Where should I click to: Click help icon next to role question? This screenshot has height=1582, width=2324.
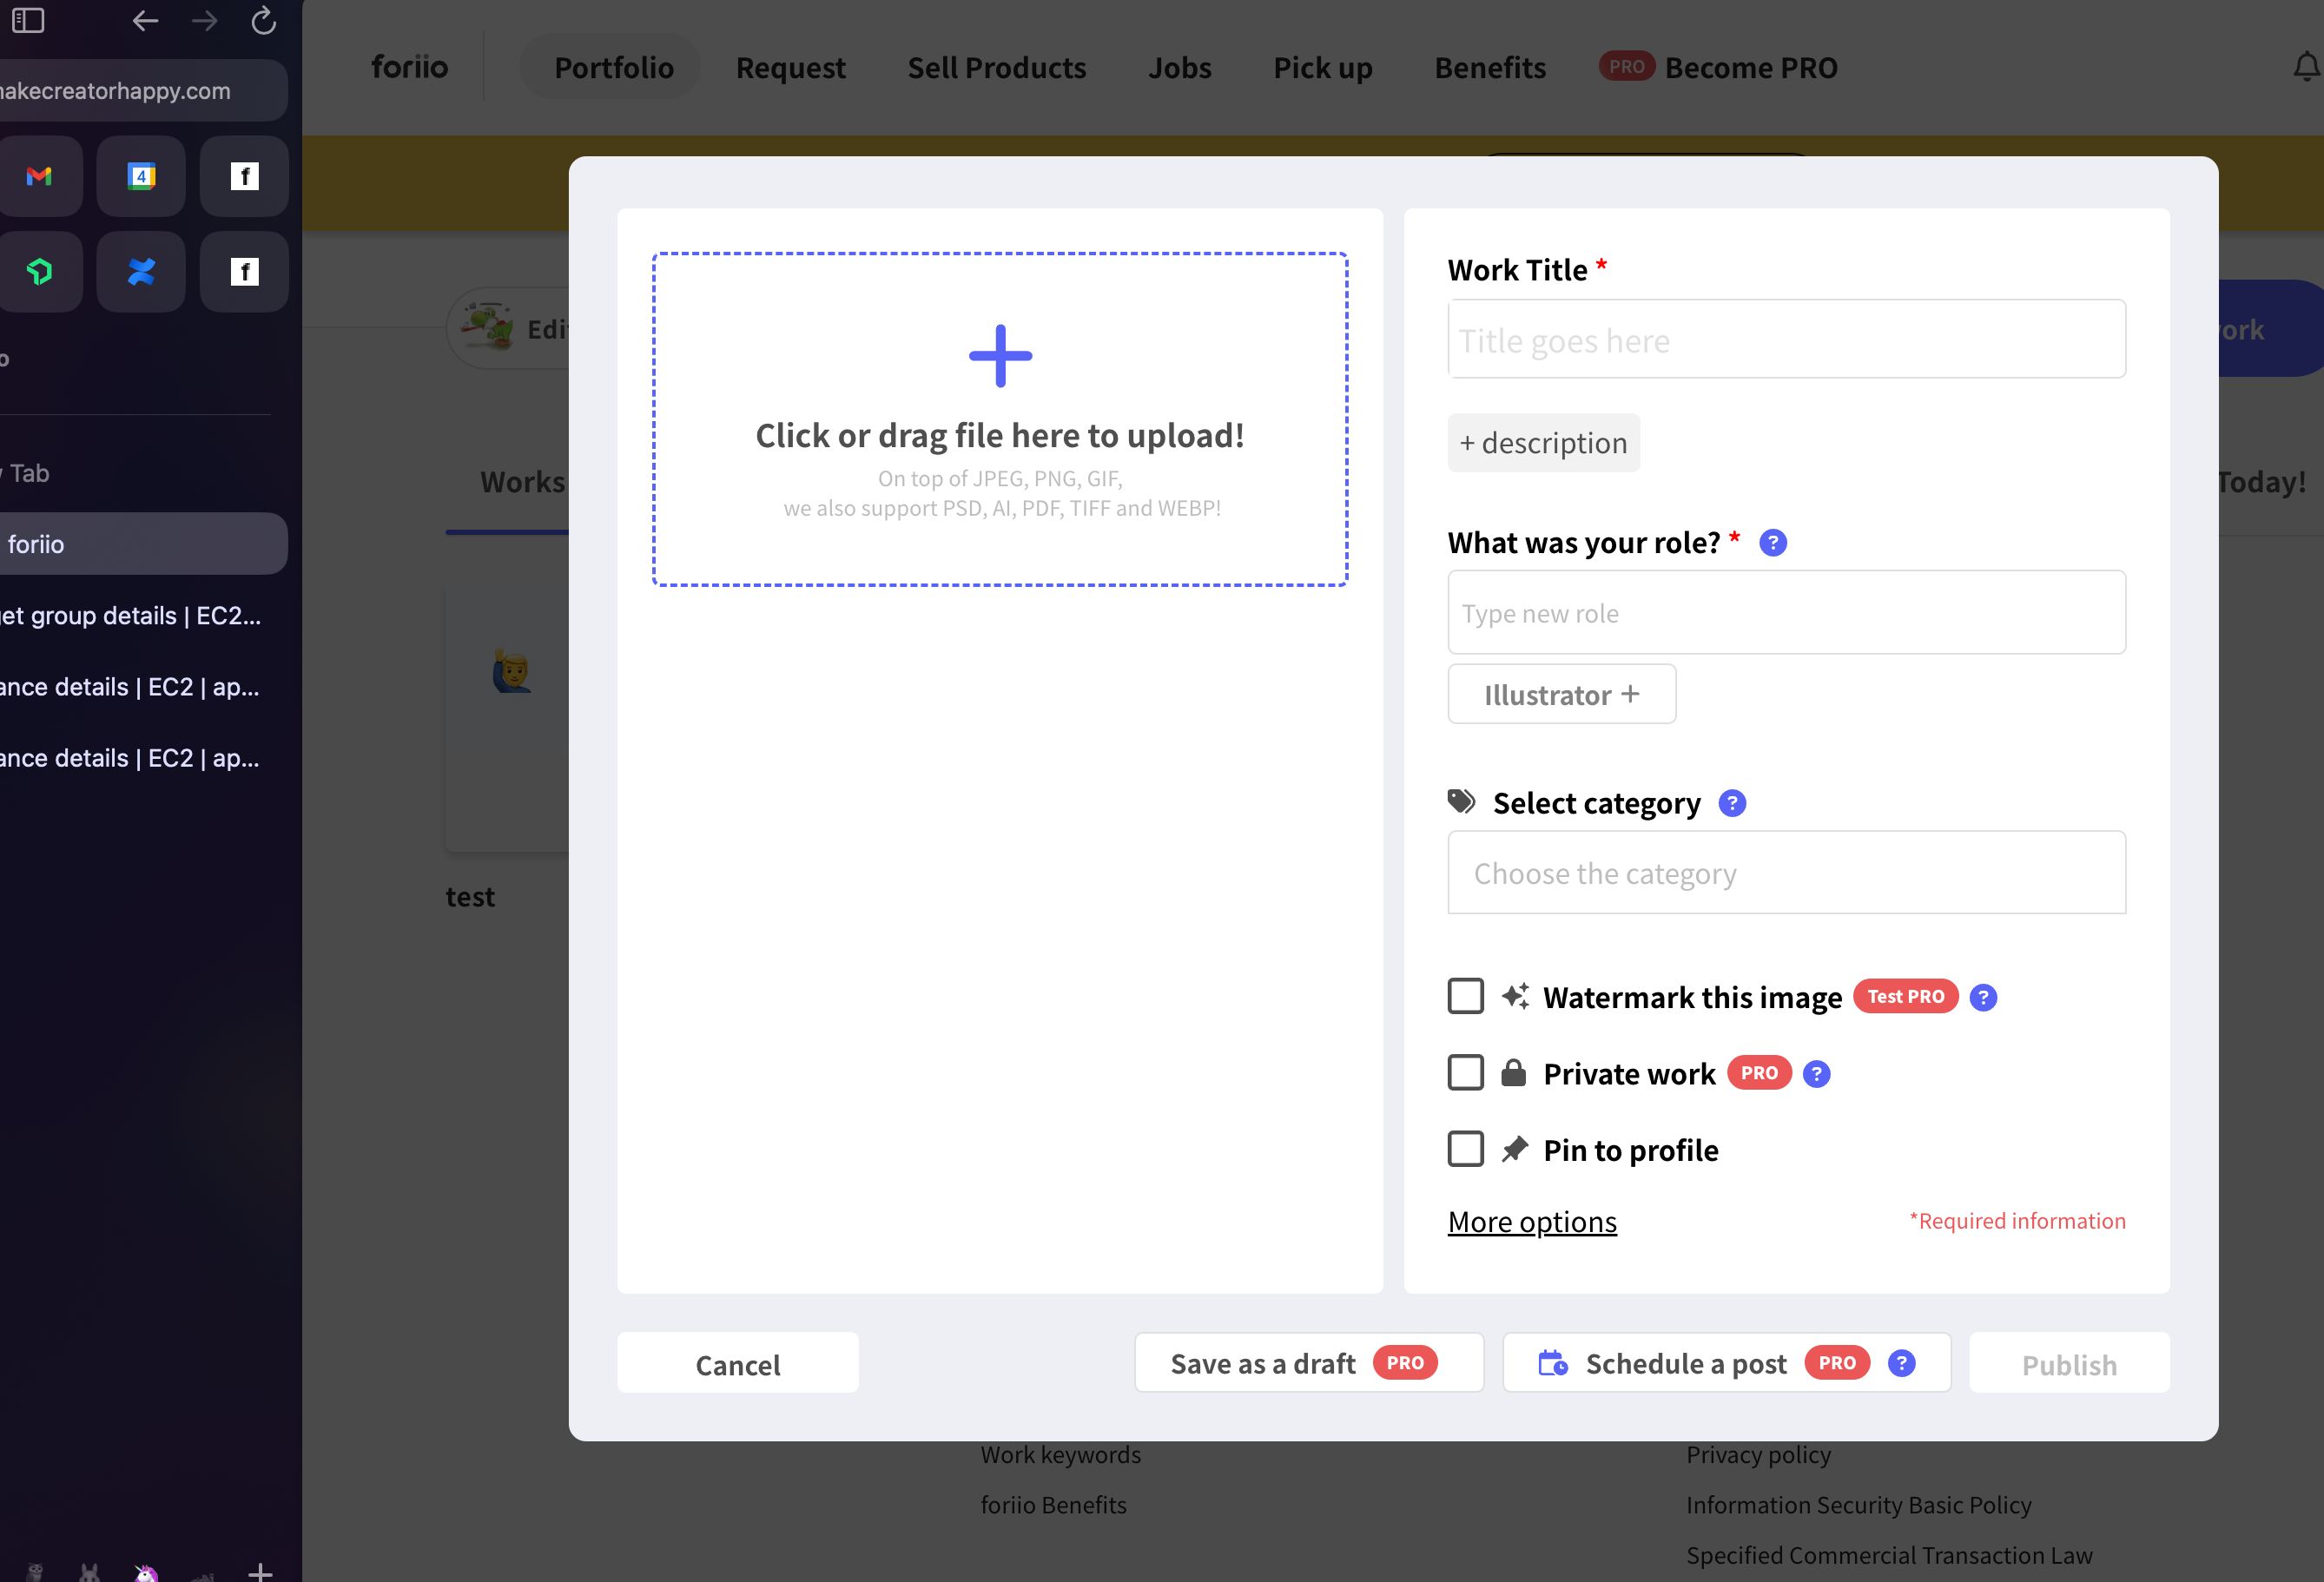click(x=1772, y=543)
